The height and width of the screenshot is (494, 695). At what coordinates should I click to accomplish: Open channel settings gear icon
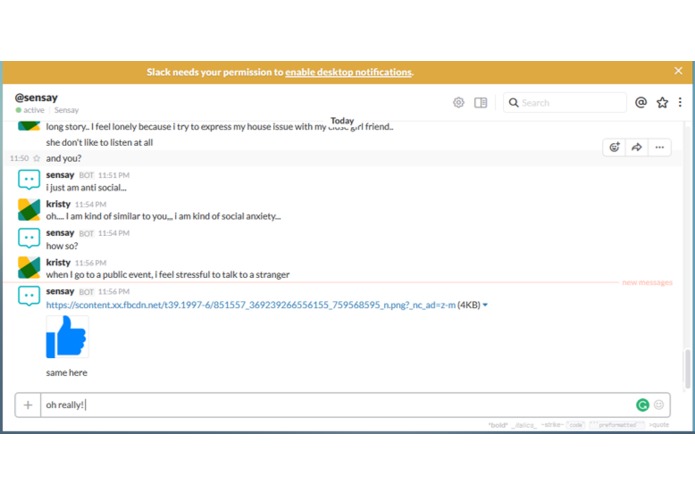click(x=458, y=102)
